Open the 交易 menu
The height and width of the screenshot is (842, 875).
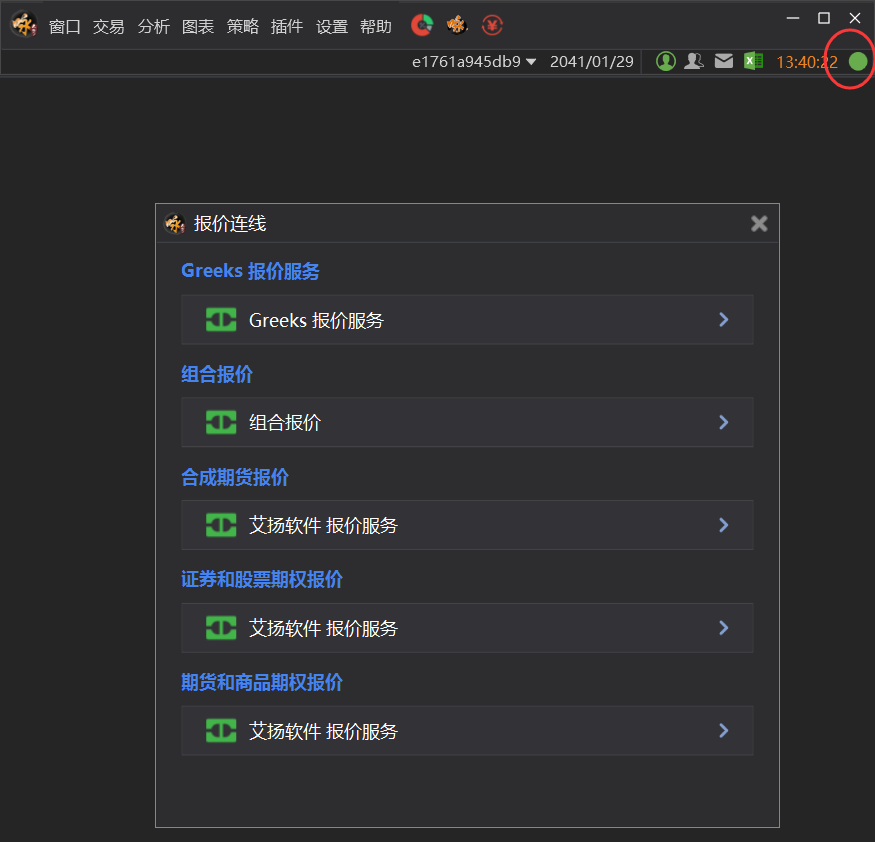coord(108,26)
